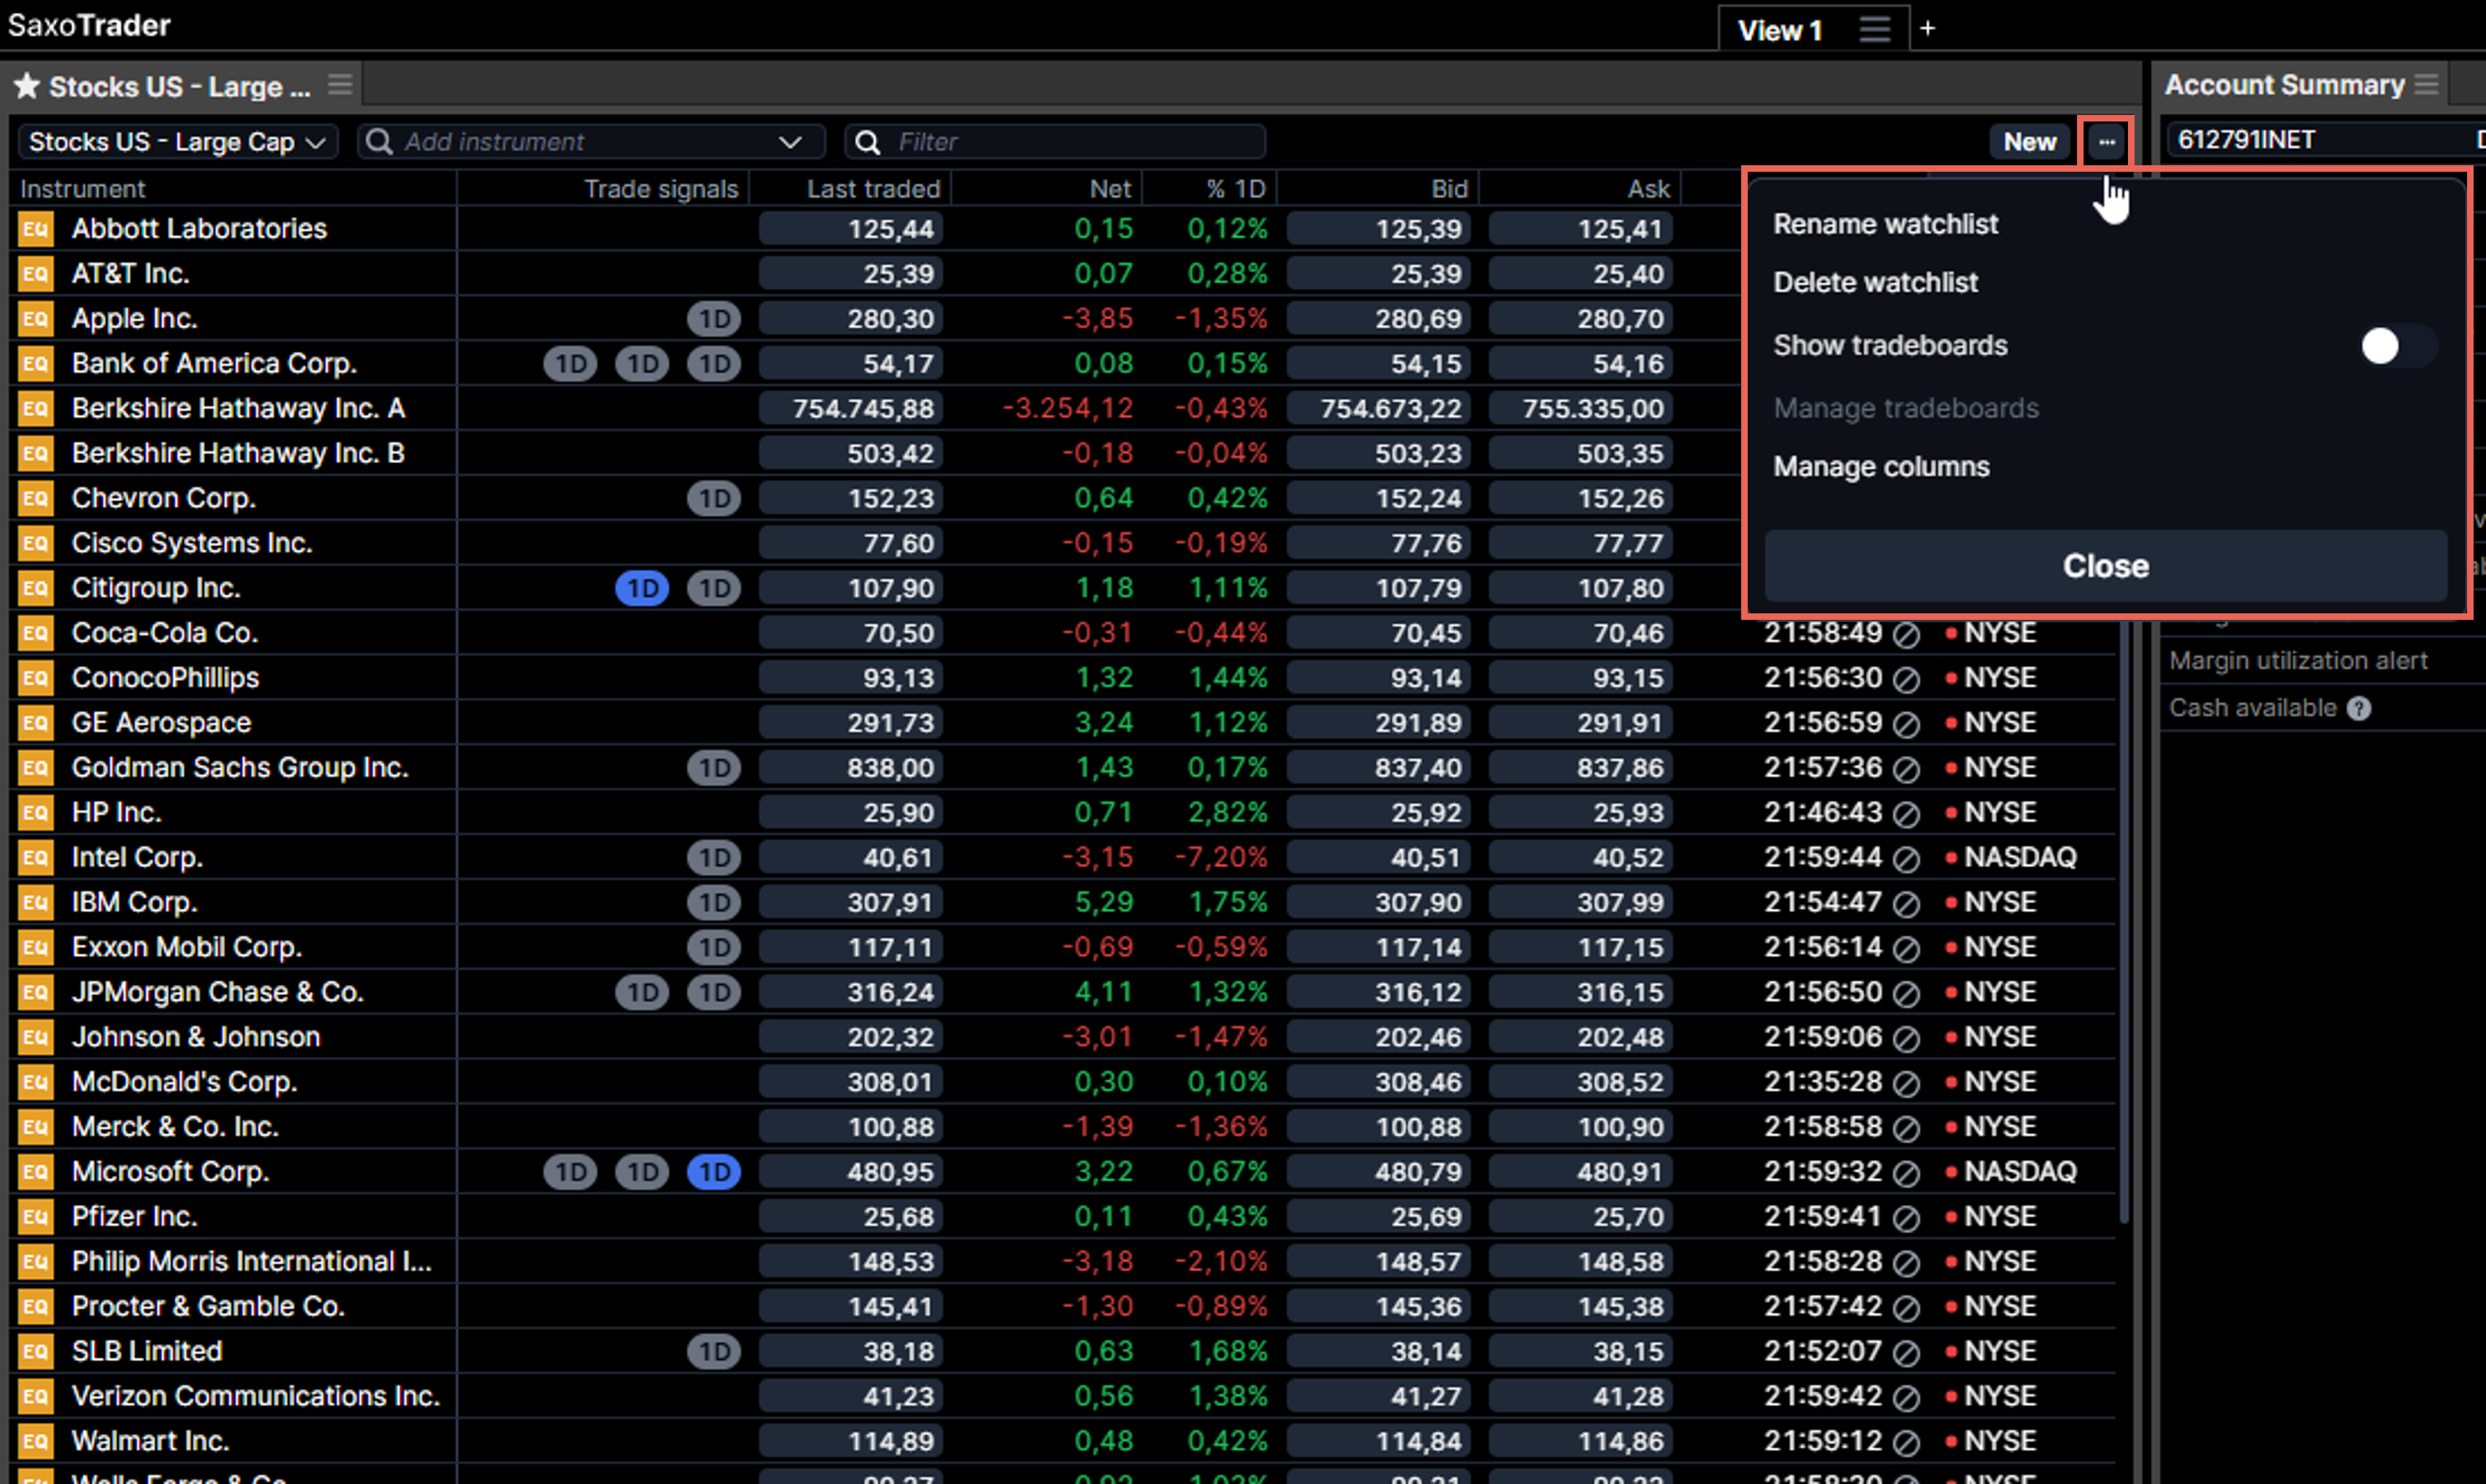Click the star icon beside Stocks US watchlist title
This screenshot has width=2486, height=1484.
tap(27, 85)
